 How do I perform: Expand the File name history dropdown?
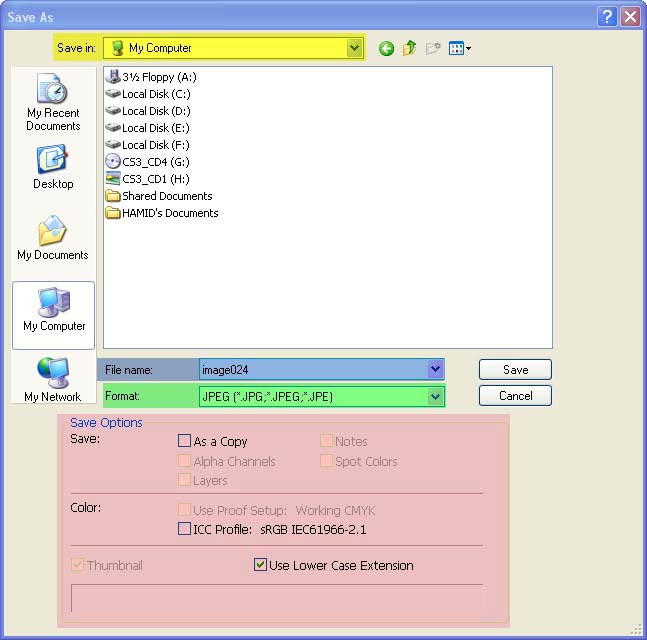[435, 369]
